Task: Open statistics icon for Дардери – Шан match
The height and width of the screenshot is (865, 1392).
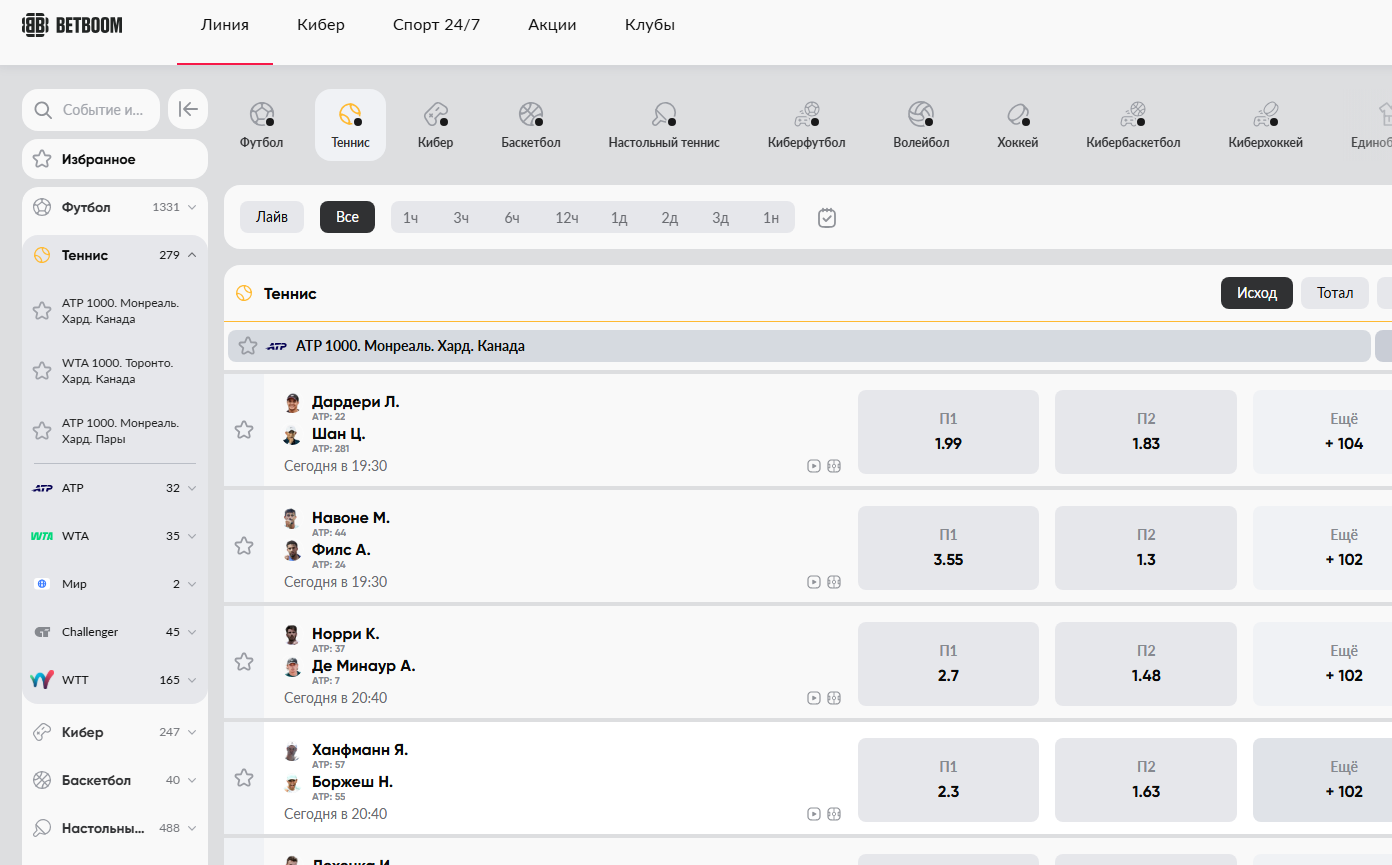Action: pyautogui.click(x=834, y=466)
